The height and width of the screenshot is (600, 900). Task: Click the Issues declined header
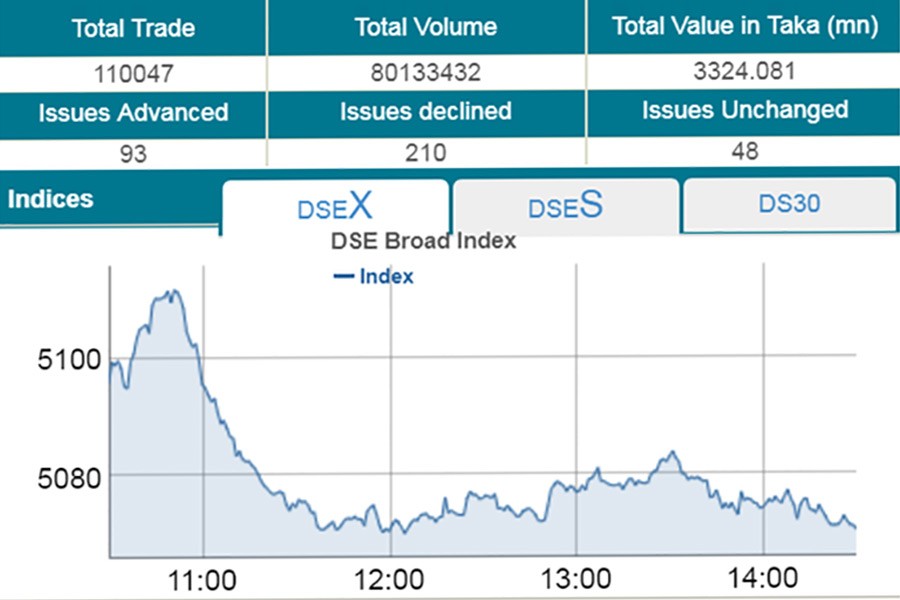(x=425, y=112)
